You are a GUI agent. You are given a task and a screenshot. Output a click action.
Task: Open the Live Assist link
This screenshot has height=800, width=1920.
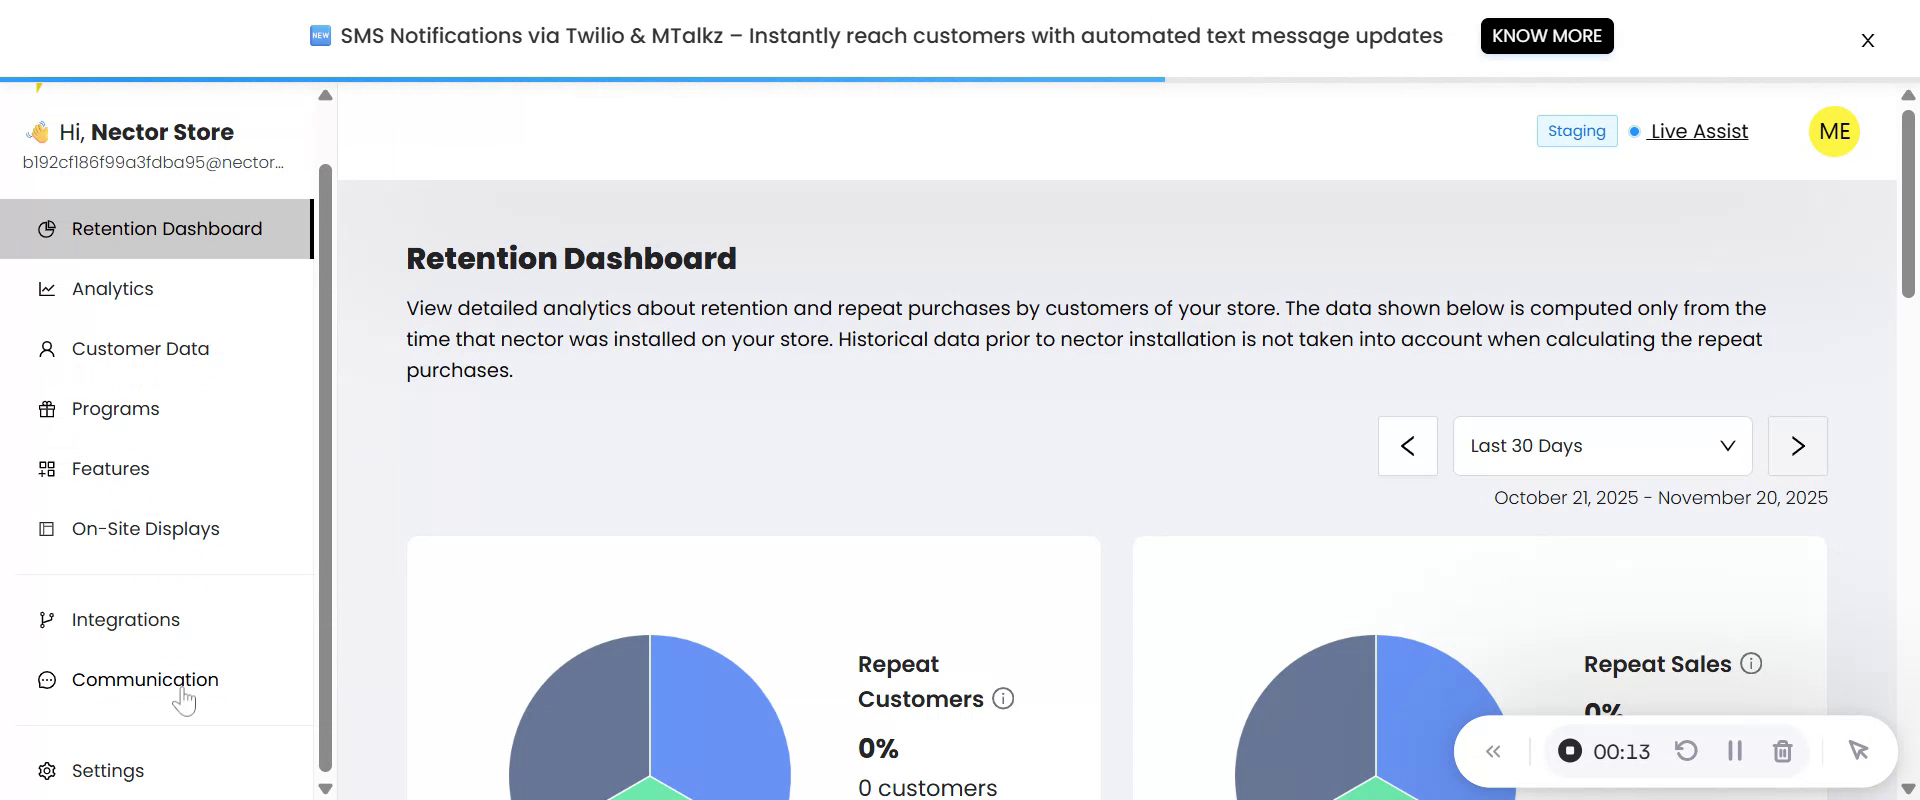[x=1699, y=131]
